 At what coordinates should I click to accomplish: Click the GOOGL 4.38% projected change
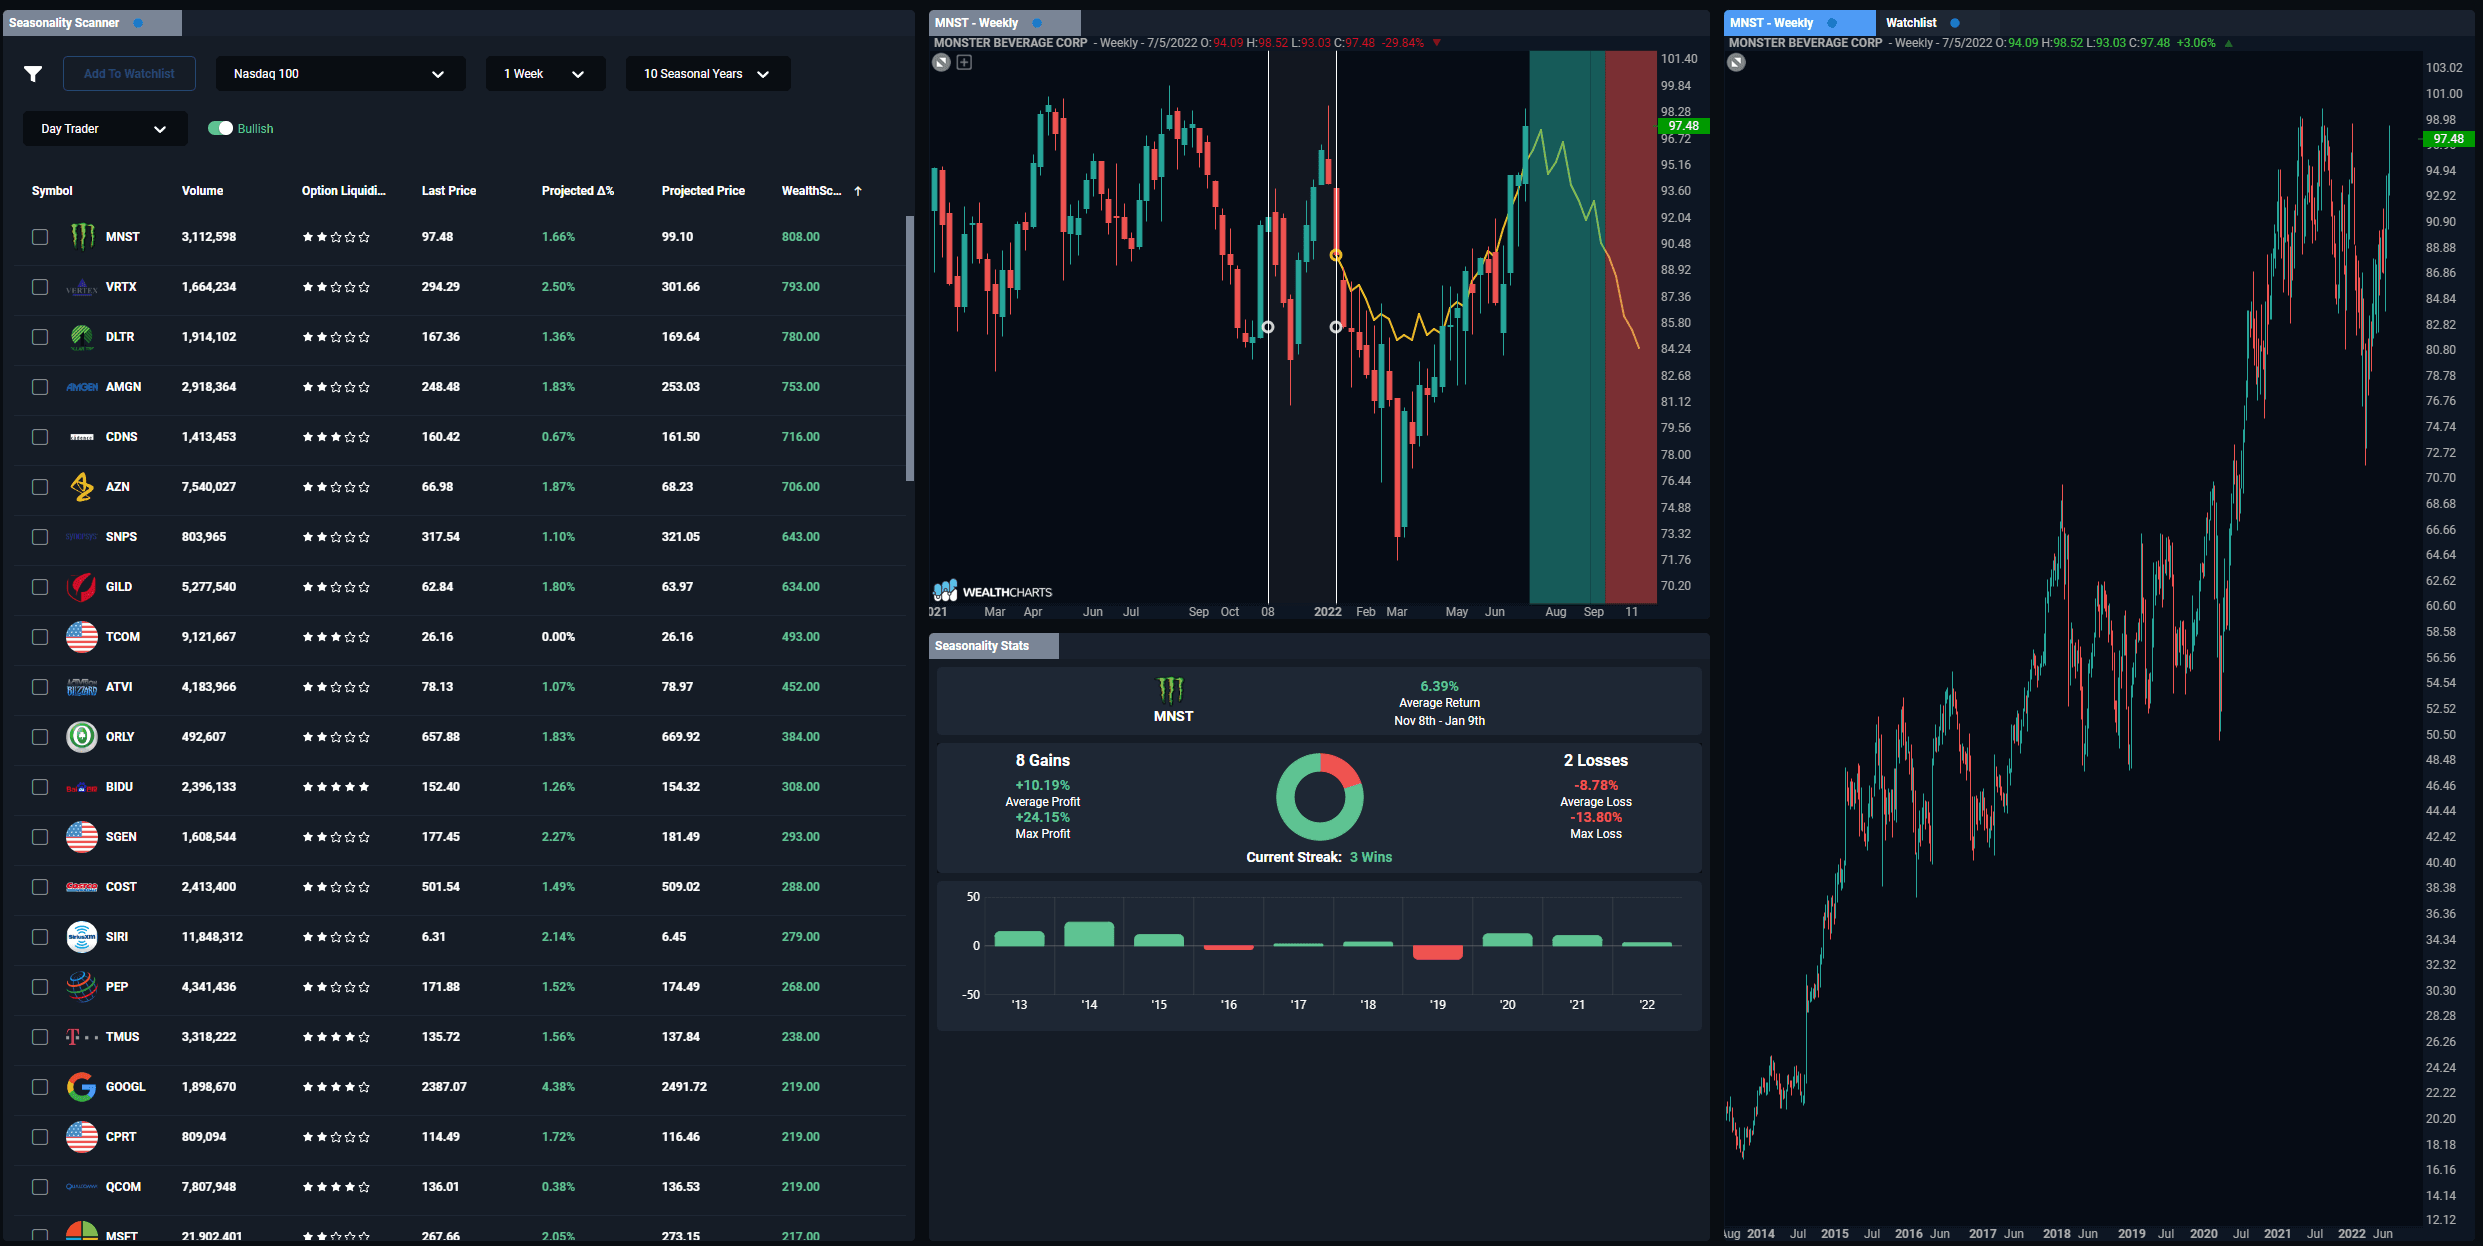[558, 1087]
